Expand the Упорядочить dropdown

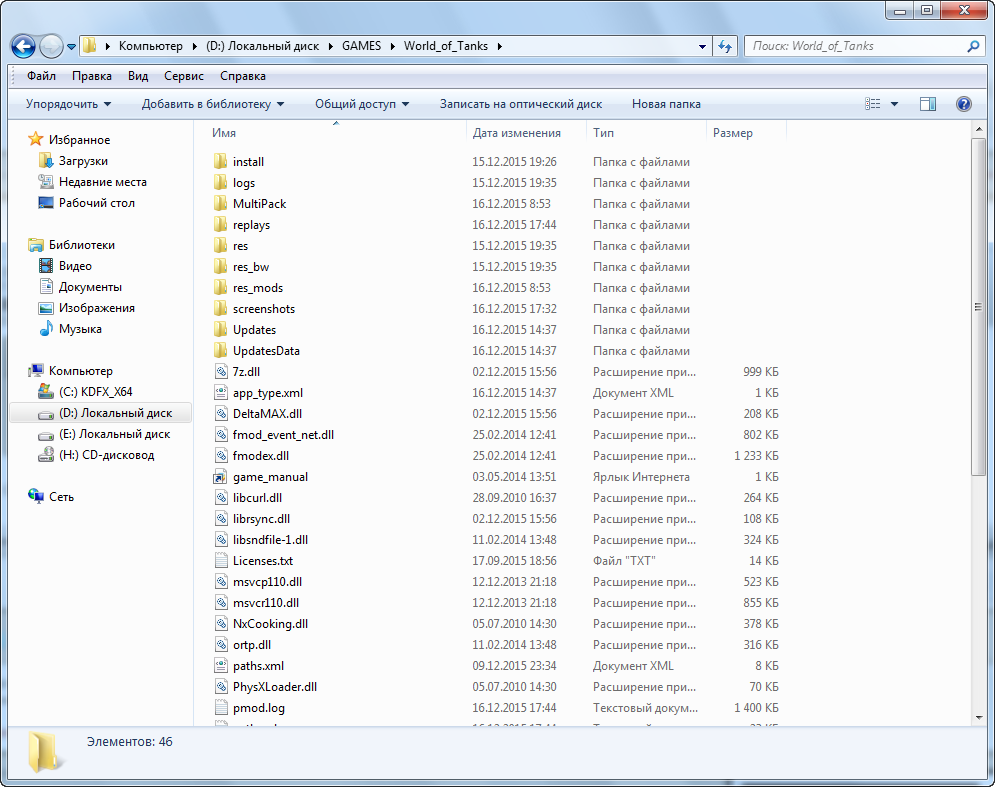(68, 104)
